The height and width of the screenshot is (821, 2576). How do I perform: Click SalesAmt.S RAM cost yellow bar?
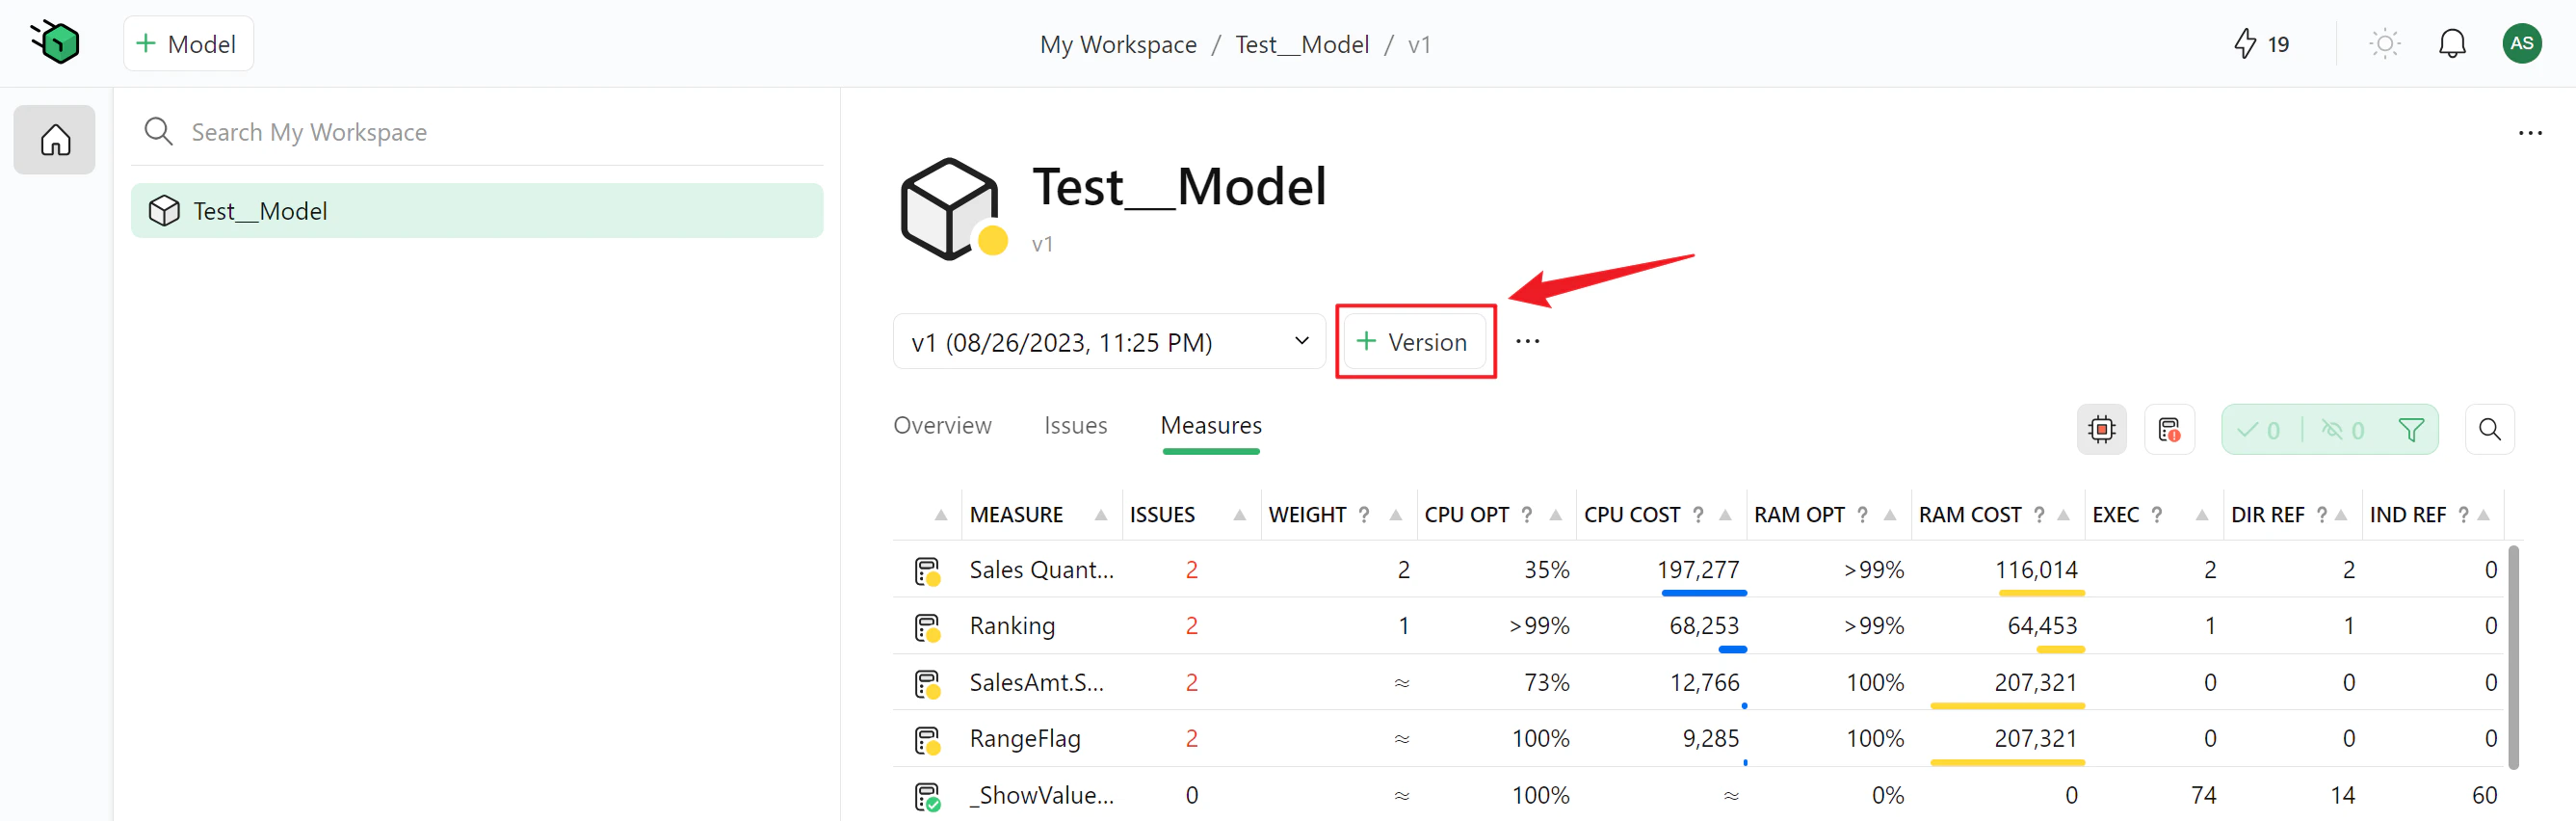click(2006, 706)
